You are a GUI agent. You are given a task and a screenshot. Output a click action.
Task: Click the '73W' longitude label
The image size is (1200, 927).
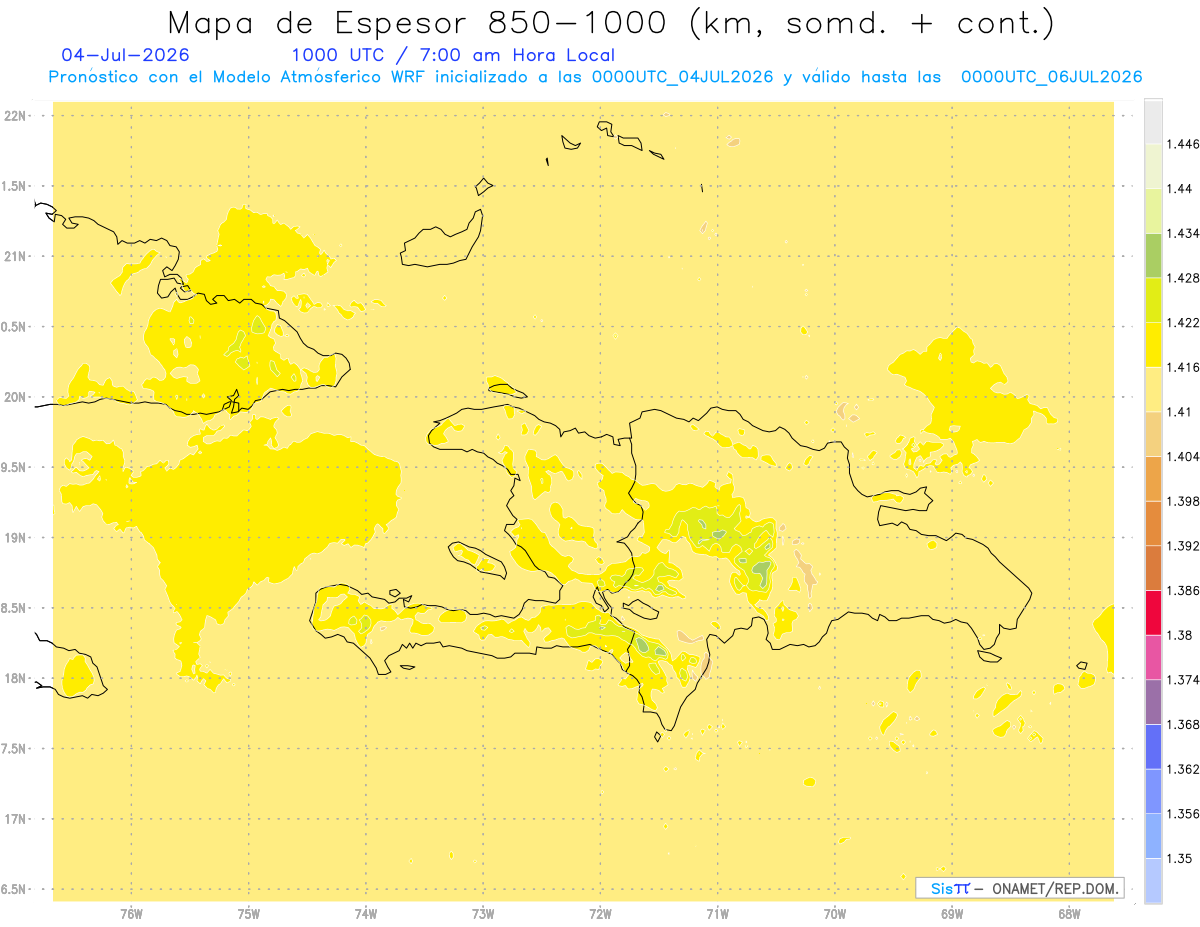483,913
